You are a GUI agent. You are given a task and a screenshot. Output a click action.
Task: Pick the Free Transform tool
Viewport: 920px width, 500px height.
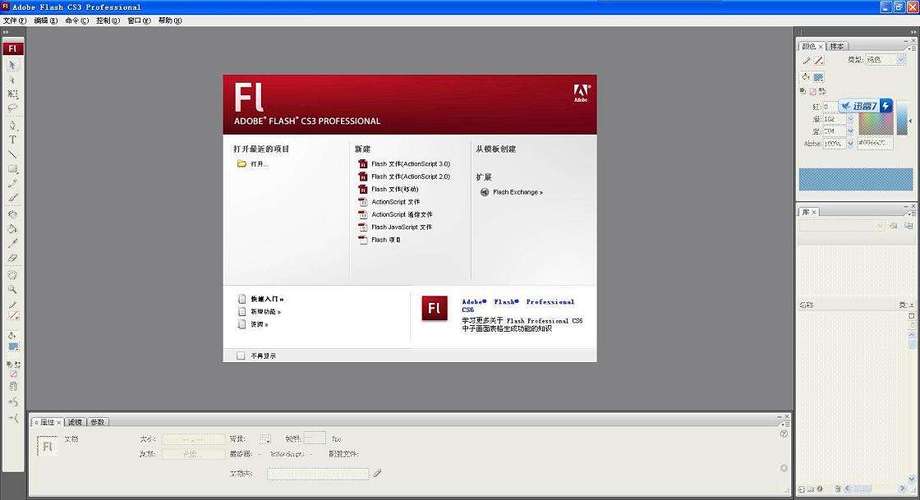[12, 94]
